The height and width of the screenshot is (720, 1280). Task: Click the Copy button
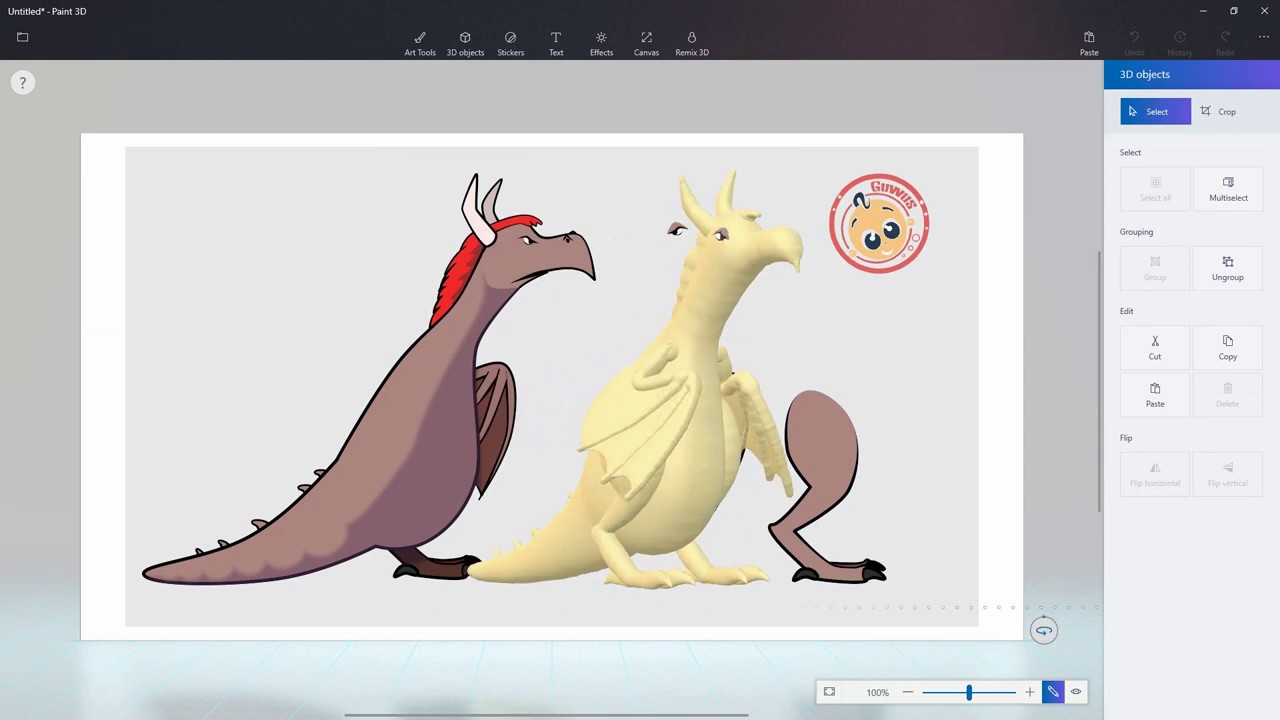[1228, 347]
